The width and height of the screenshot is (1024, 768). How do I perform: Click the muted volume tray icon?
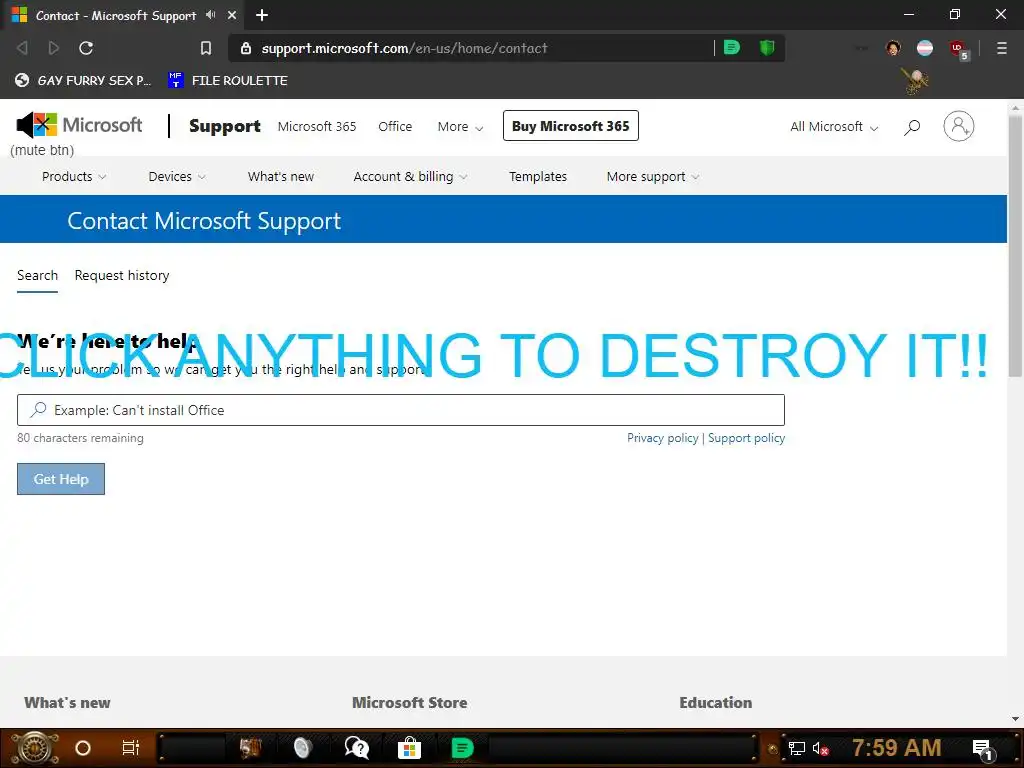(x=820, y=748)
